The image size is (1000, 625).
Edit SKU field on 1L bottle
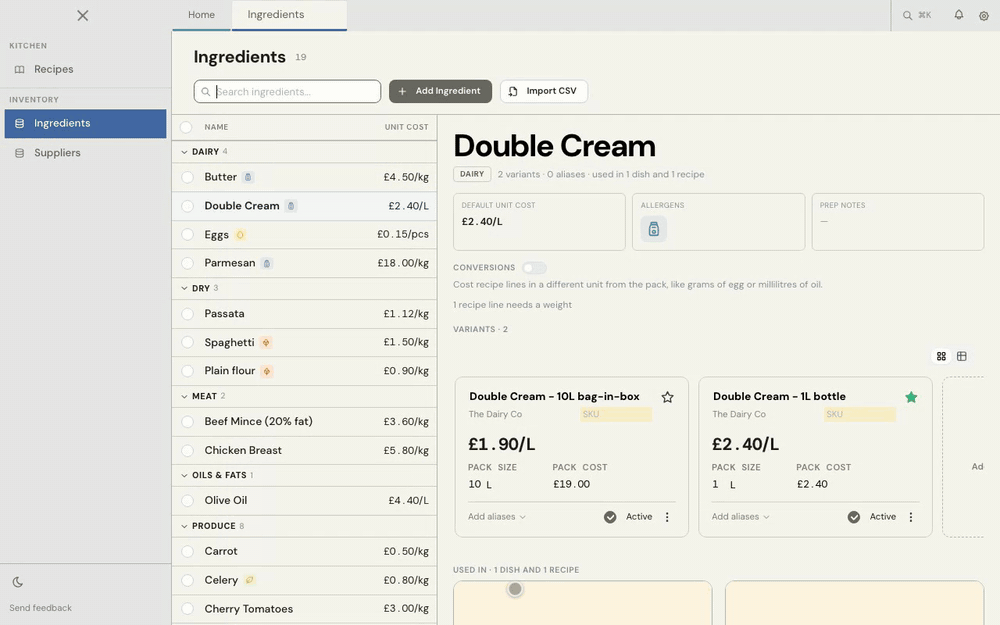coord(860,415)
